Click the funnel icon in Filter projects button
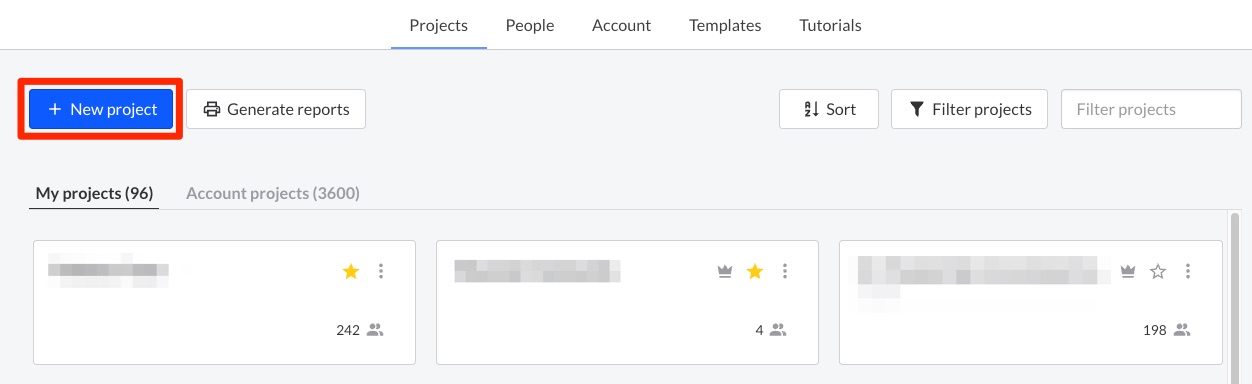This screenshot has width=1252, height=384. 917,109
